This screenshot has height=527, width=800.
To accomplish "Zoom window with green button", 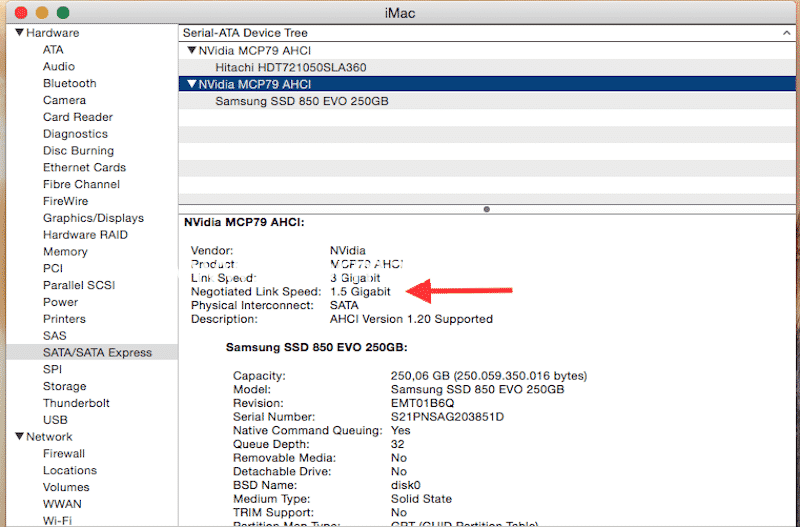I will pos(63,13).
